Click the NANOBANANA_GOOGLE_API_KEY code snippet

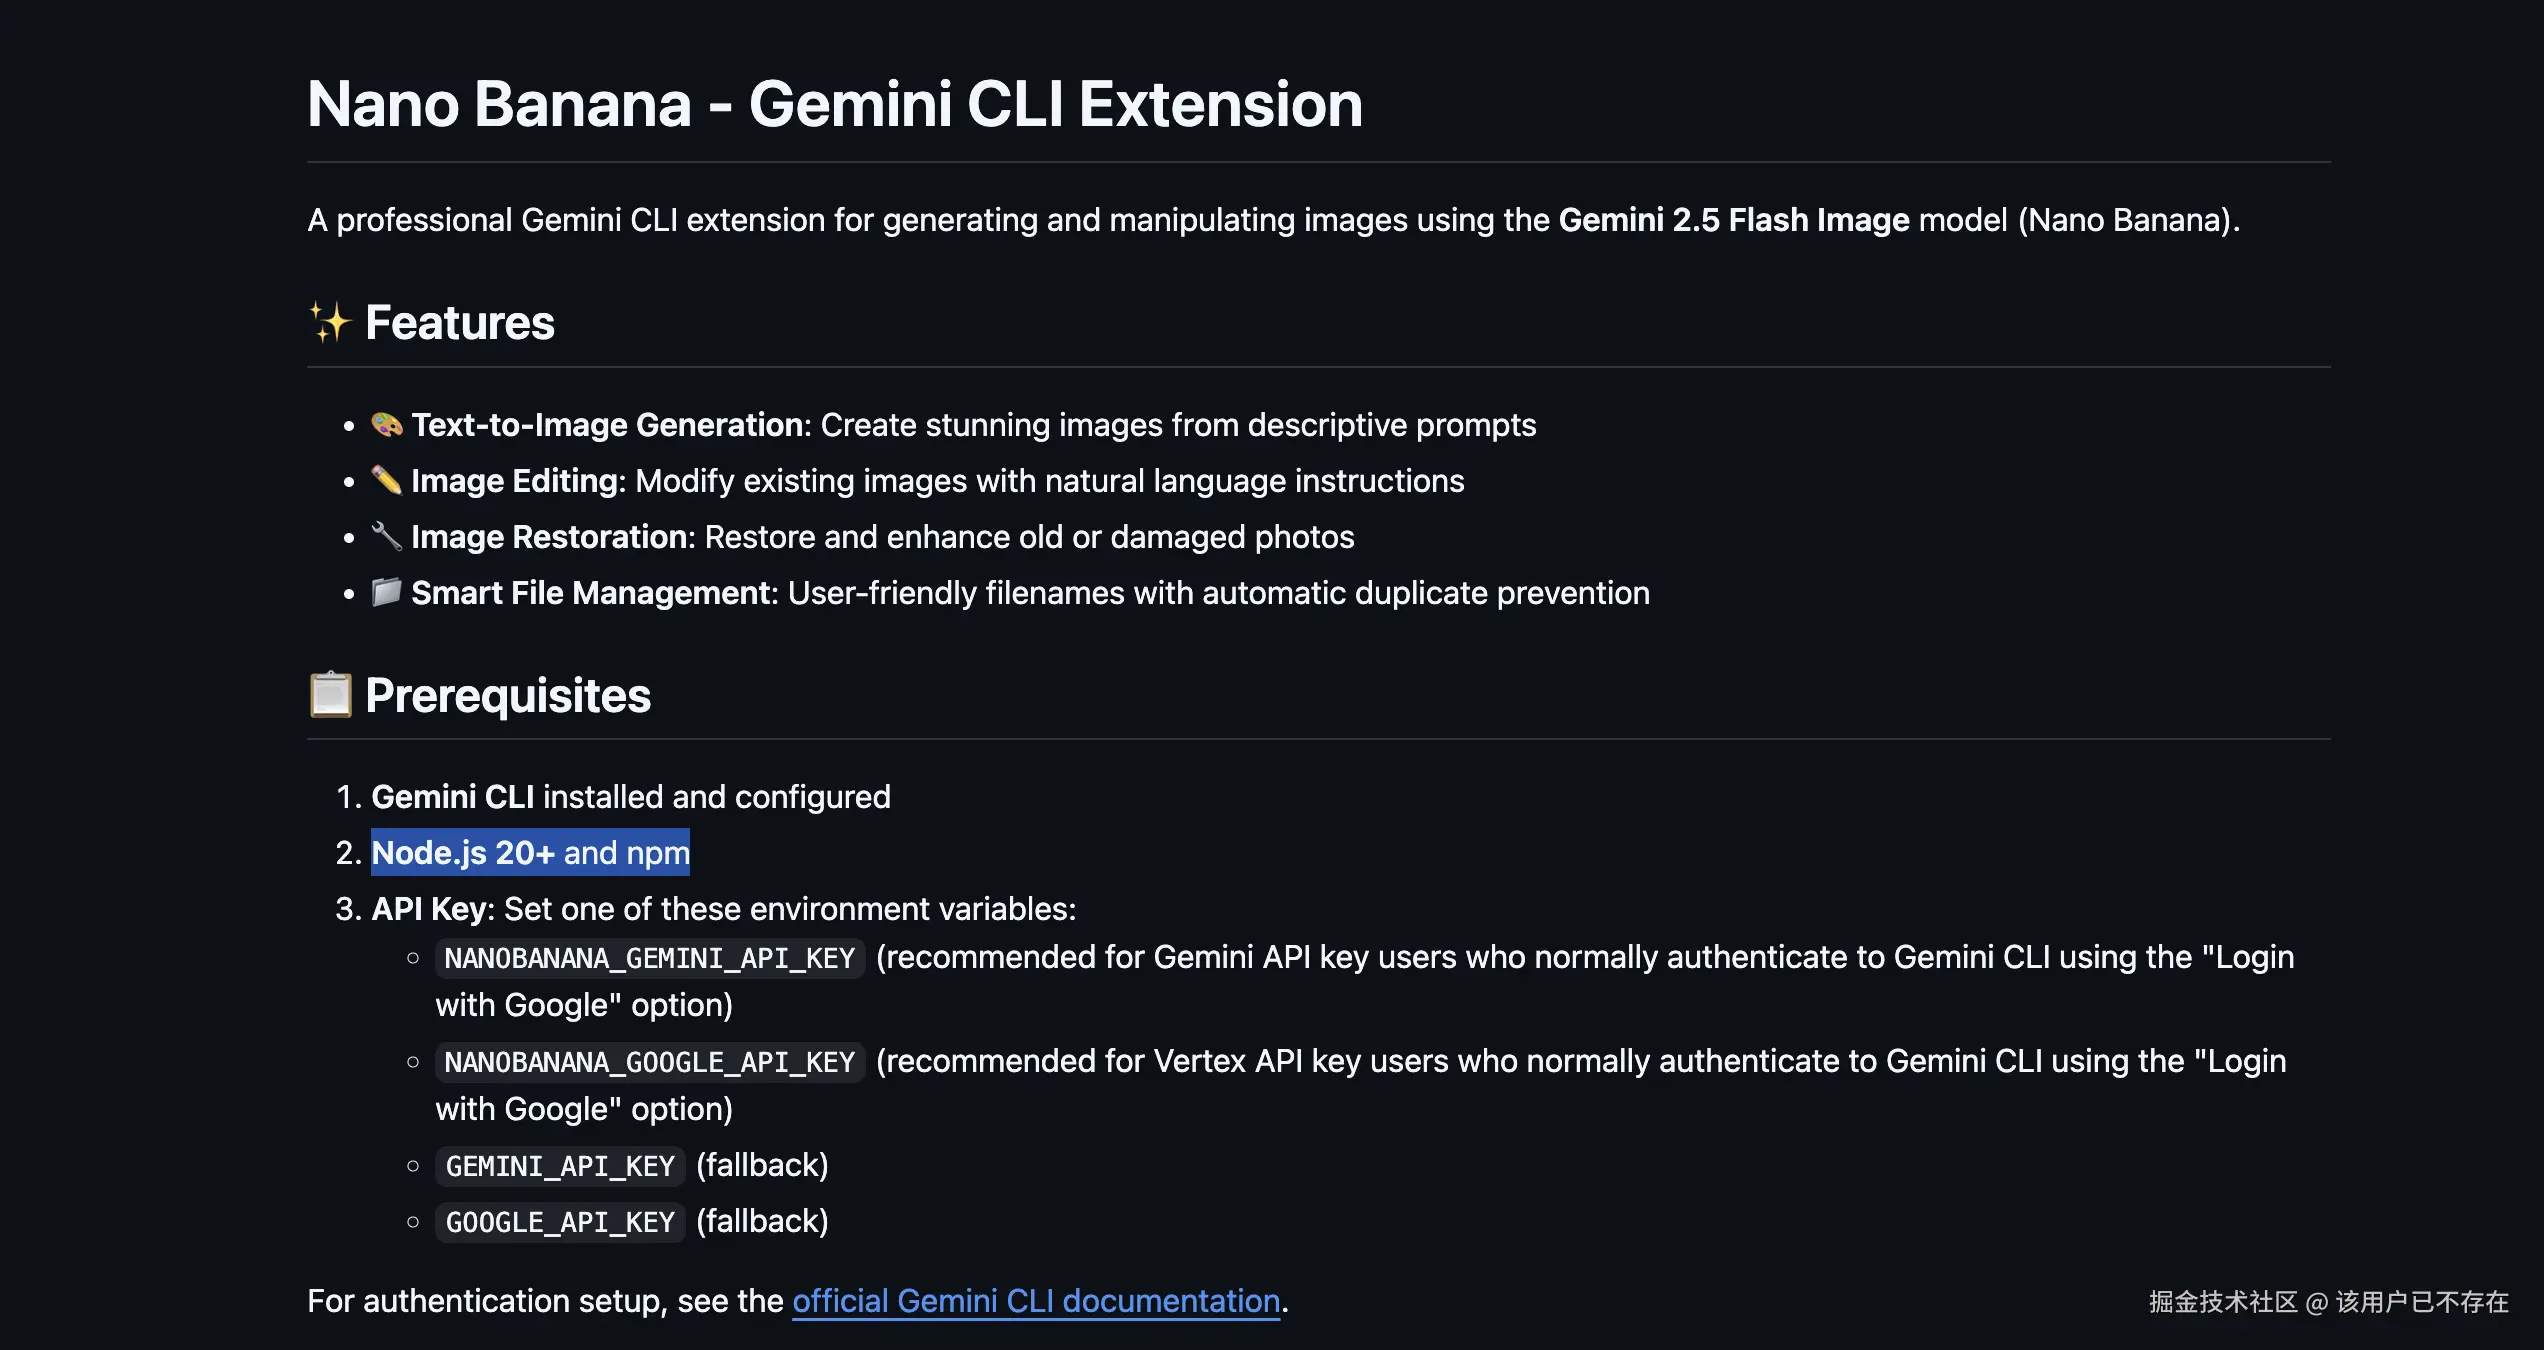click(x=649, y=1062)
